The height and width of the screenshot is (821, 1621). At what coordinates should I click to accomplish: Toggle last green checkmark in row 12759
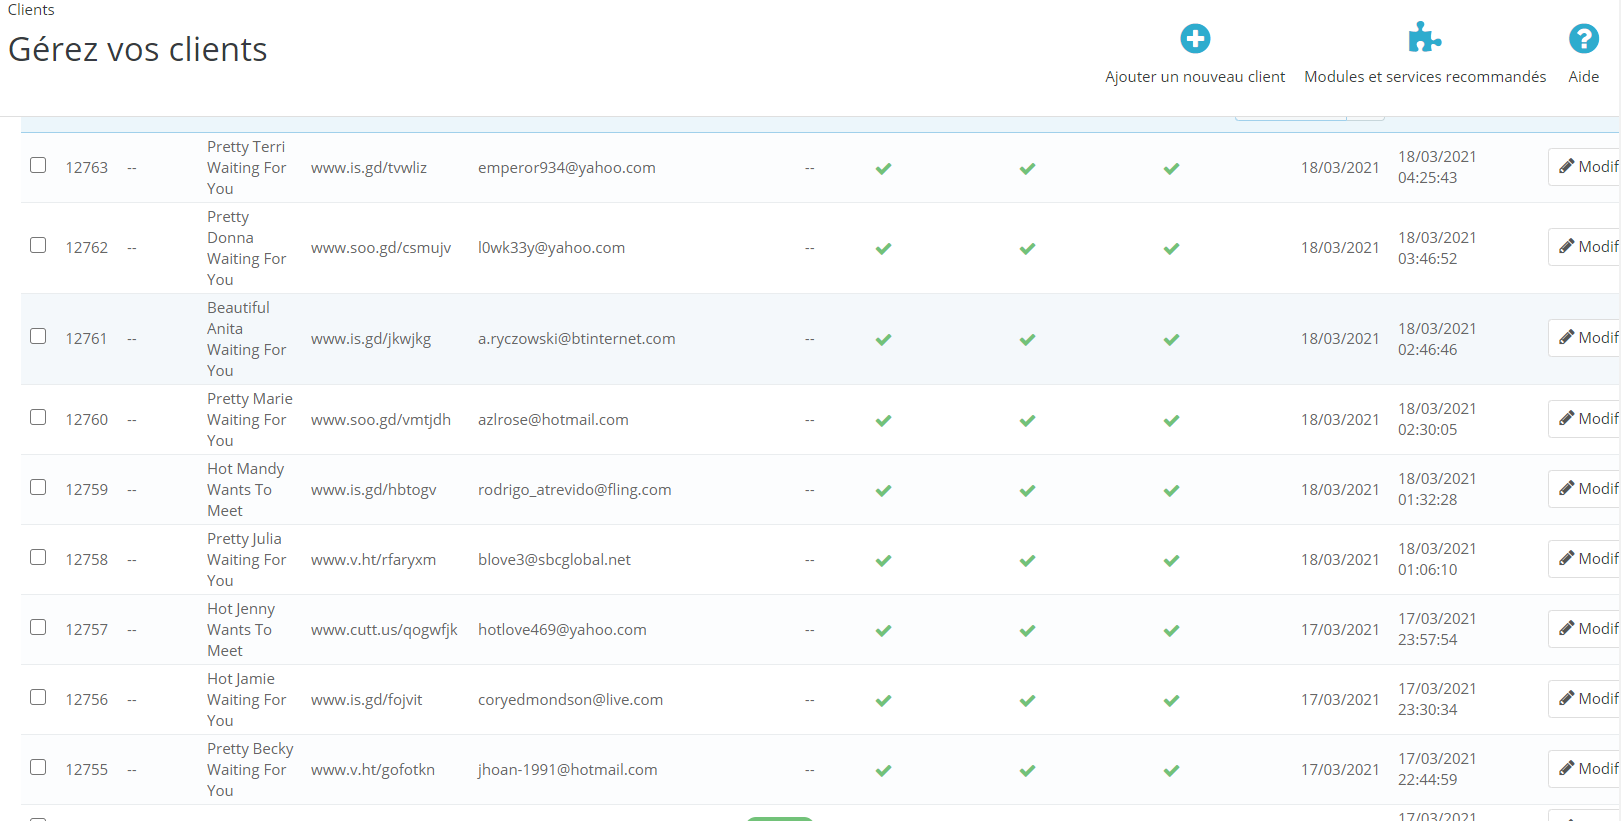tap(1171, 491)
